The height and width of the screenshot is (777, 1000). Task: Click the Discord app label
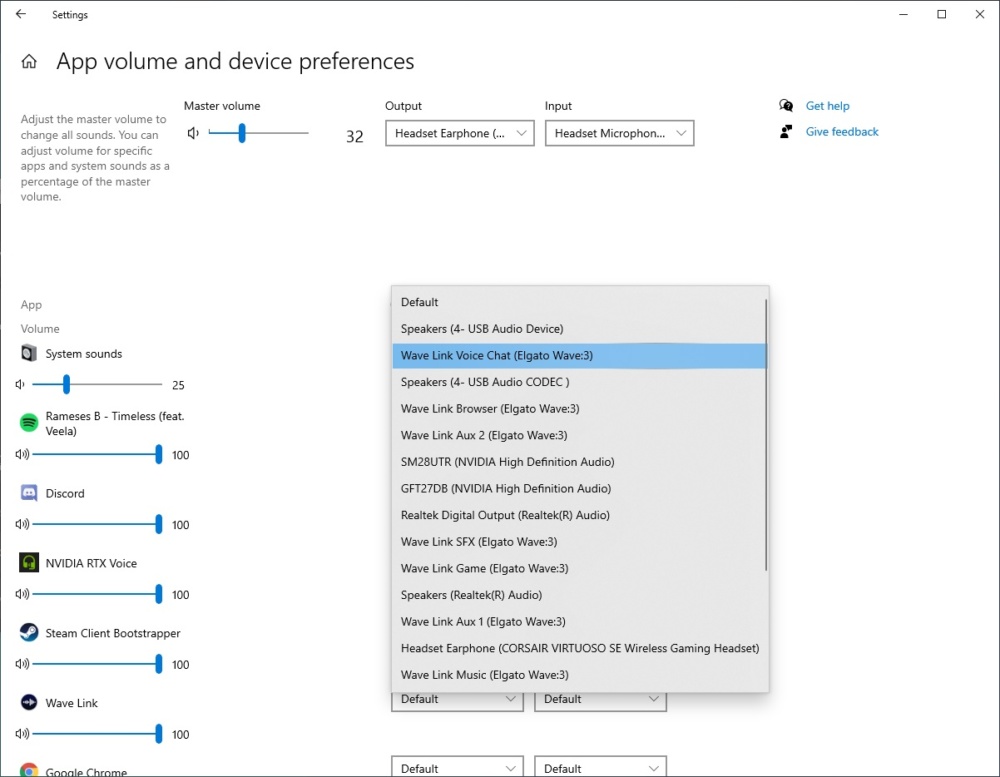65,493
